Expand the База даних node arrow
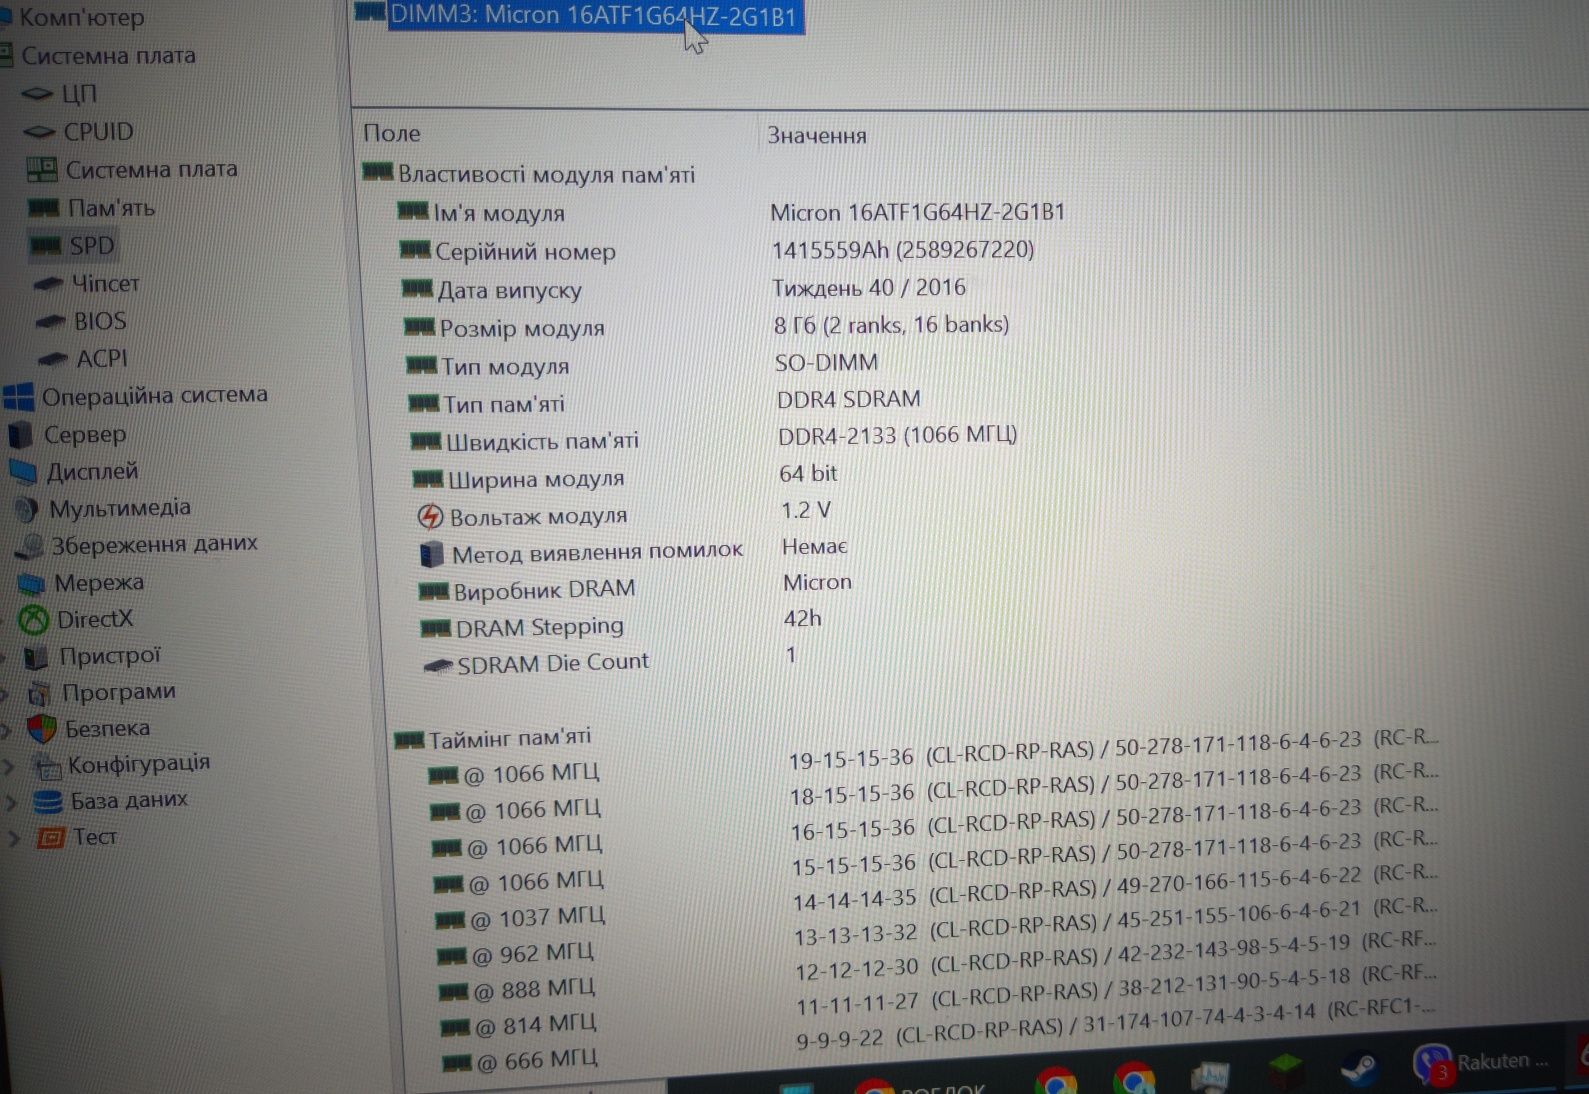The height and width of the screenshot is (1094, 1589). pyautogui.click(x=11, y=803)
